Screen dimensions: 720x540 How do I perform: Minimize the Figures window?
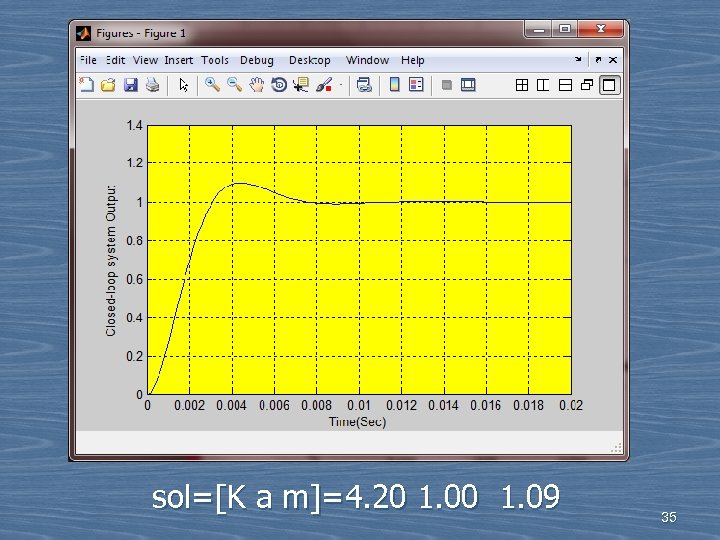(540, 29)
